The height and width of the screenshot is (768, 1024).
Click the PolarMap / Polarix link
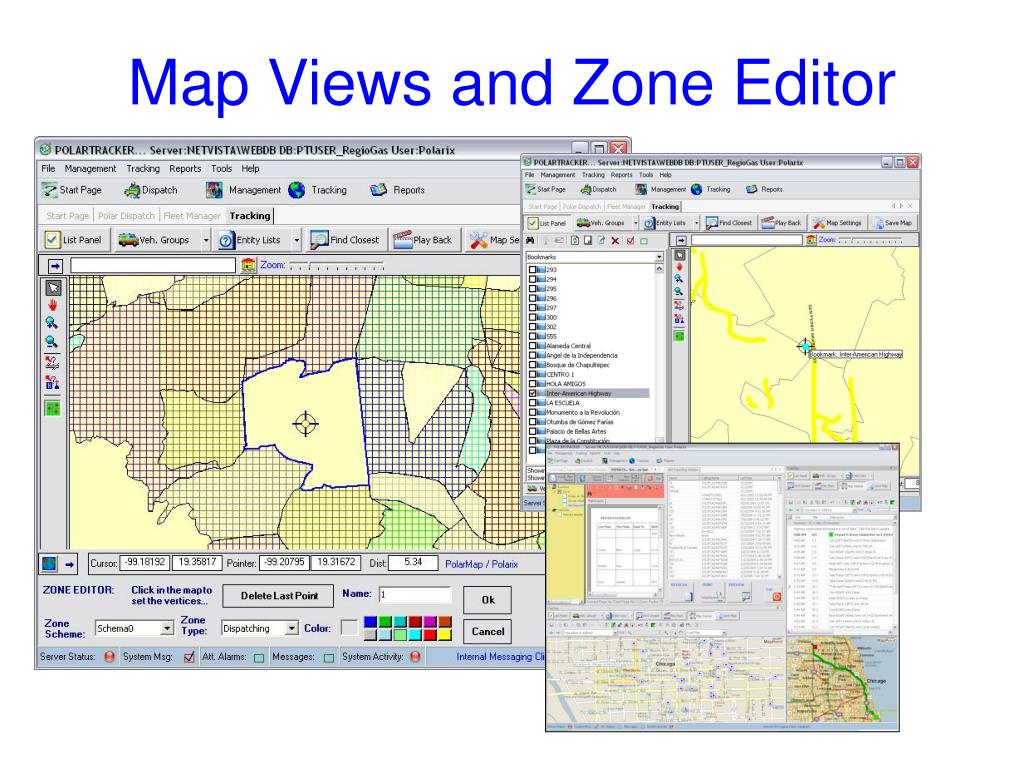tap(481, 564)
